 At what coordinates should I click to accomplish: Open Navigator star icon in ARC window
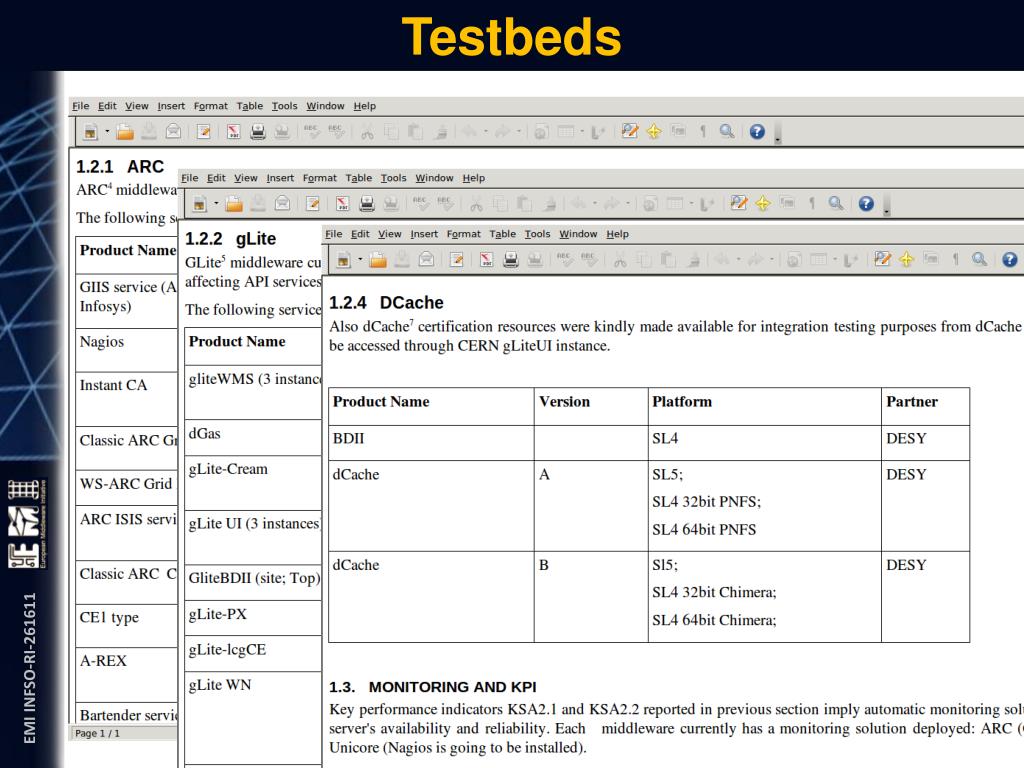coord(654,132)
